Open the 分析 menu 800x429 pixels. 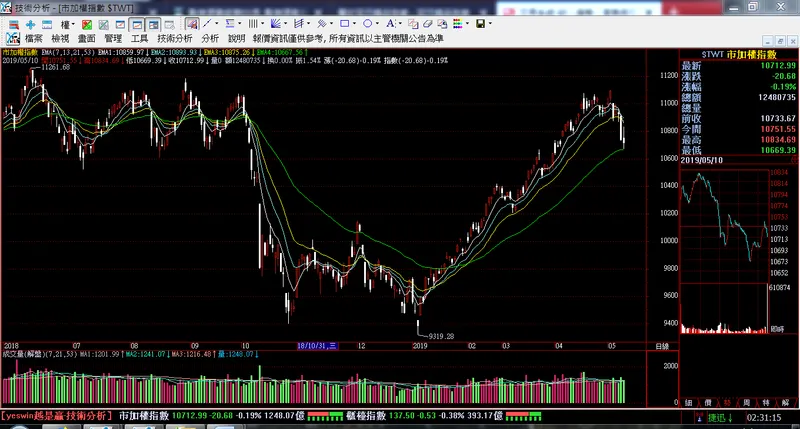(x=210, y=38)
